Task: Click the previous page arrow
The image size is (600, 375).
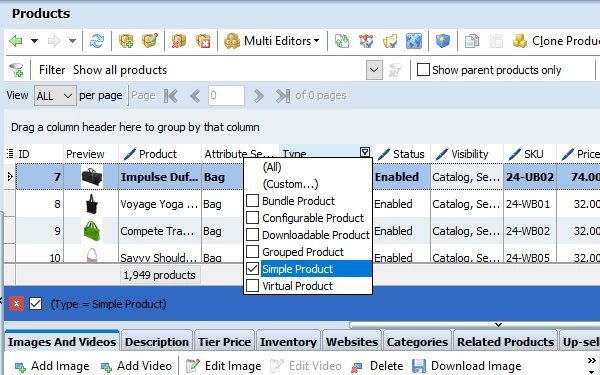Action: pyautogui.click(x=195, y=96)
